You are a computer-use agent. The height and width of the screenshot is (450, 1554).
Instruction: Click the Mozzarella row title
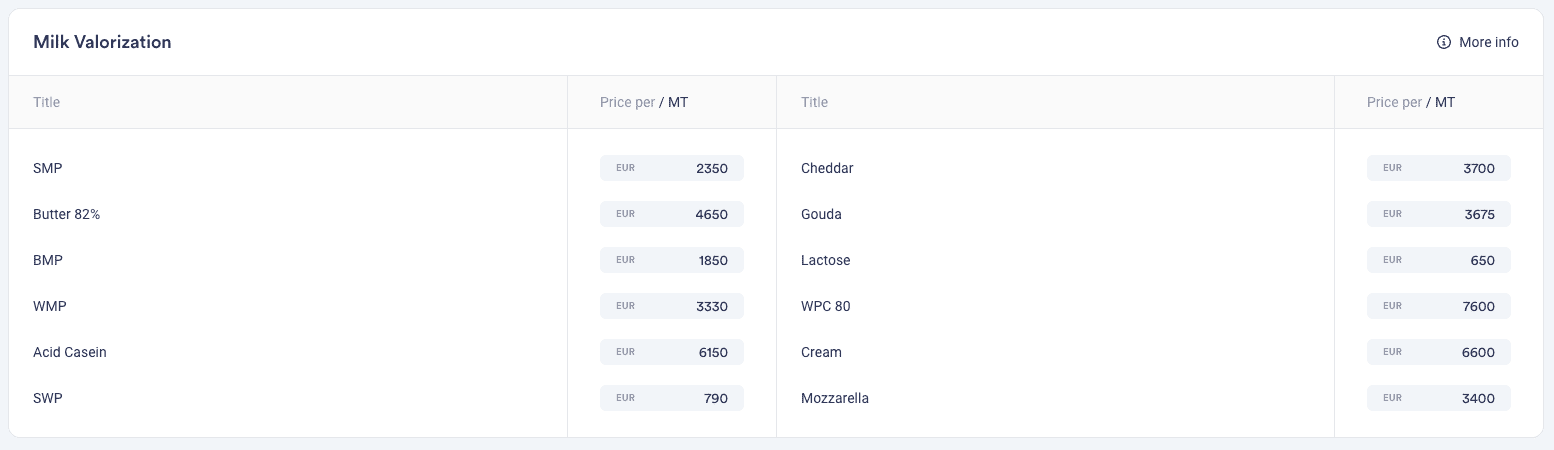[x=835, y=398]
